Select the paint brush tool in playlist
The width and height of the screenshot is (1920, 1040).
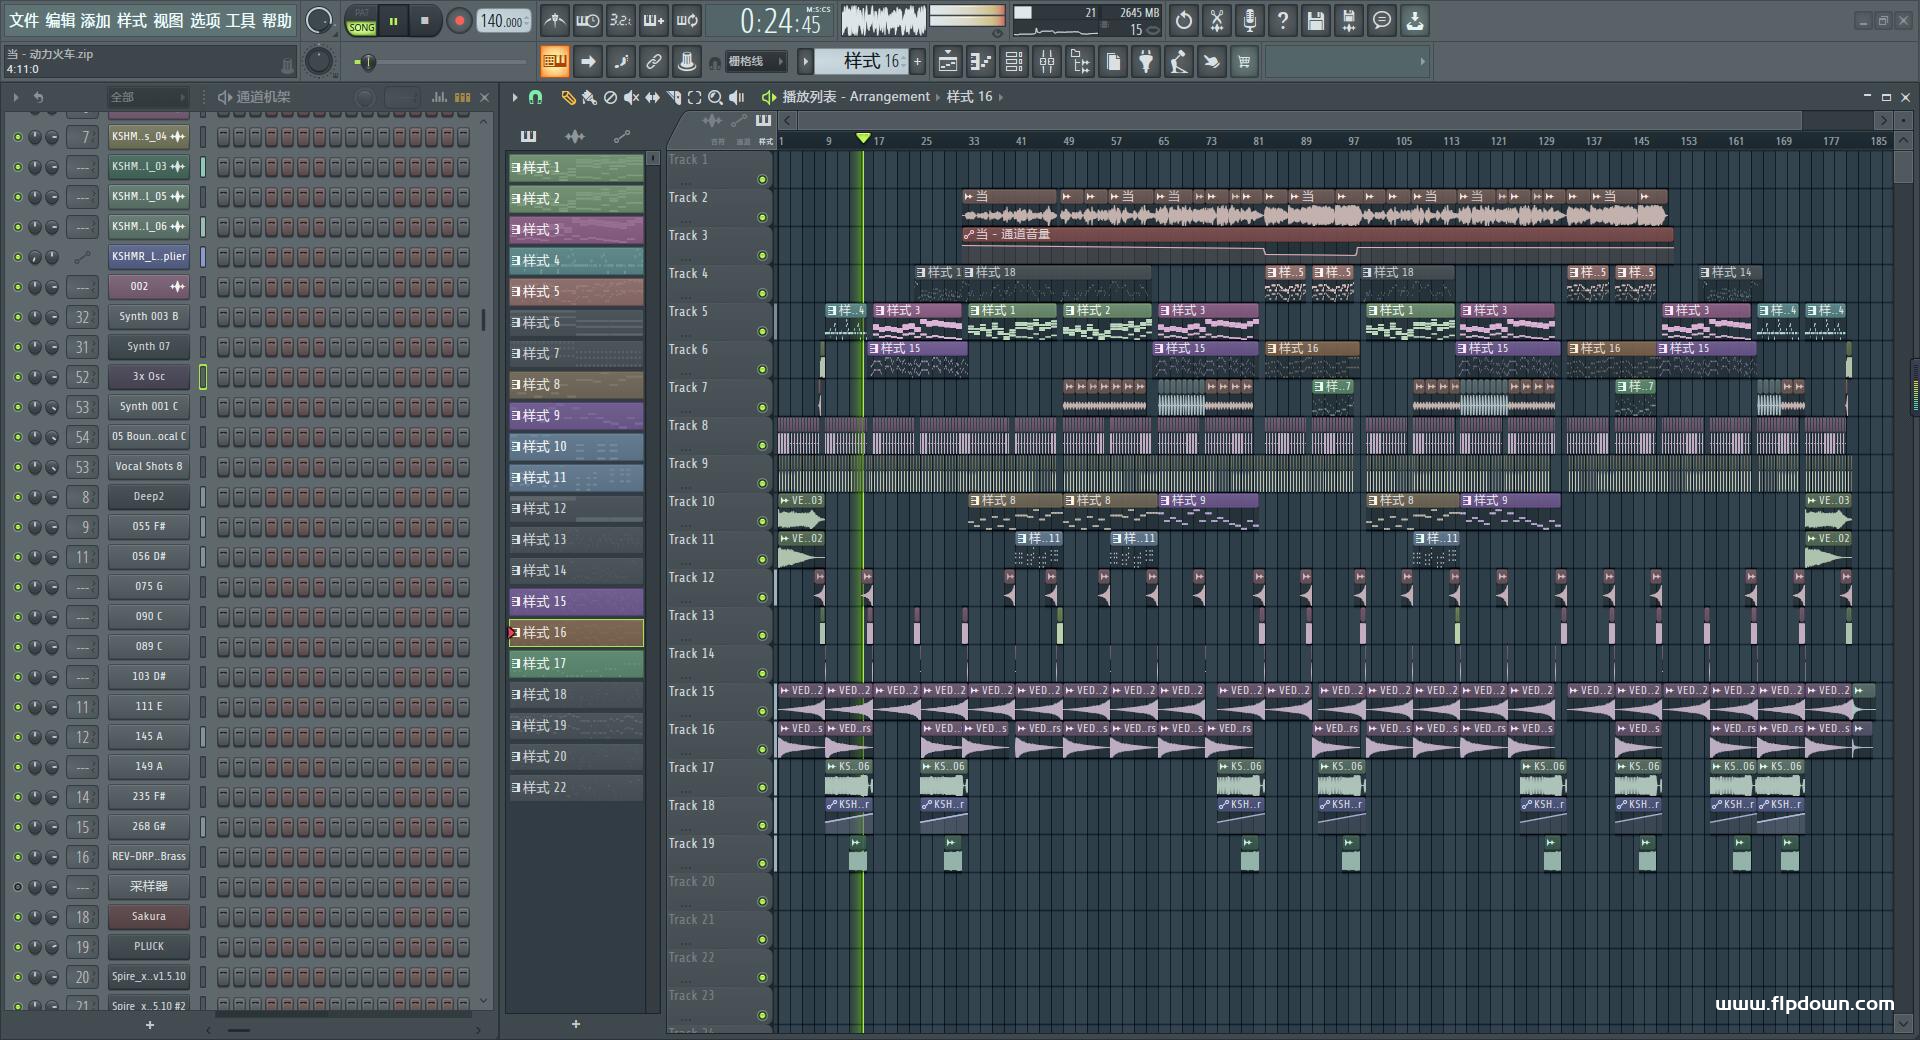point(589,97)
